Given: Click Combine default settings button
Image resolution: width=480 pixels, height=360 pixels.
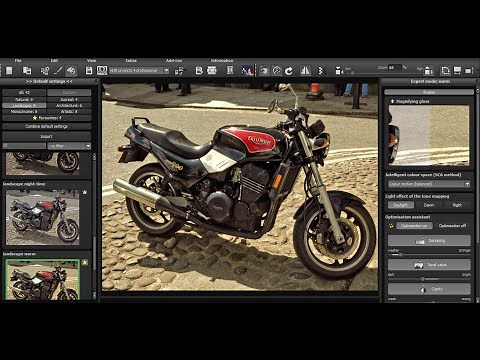Looking at the screenshot, I should [x=47, y=127].
